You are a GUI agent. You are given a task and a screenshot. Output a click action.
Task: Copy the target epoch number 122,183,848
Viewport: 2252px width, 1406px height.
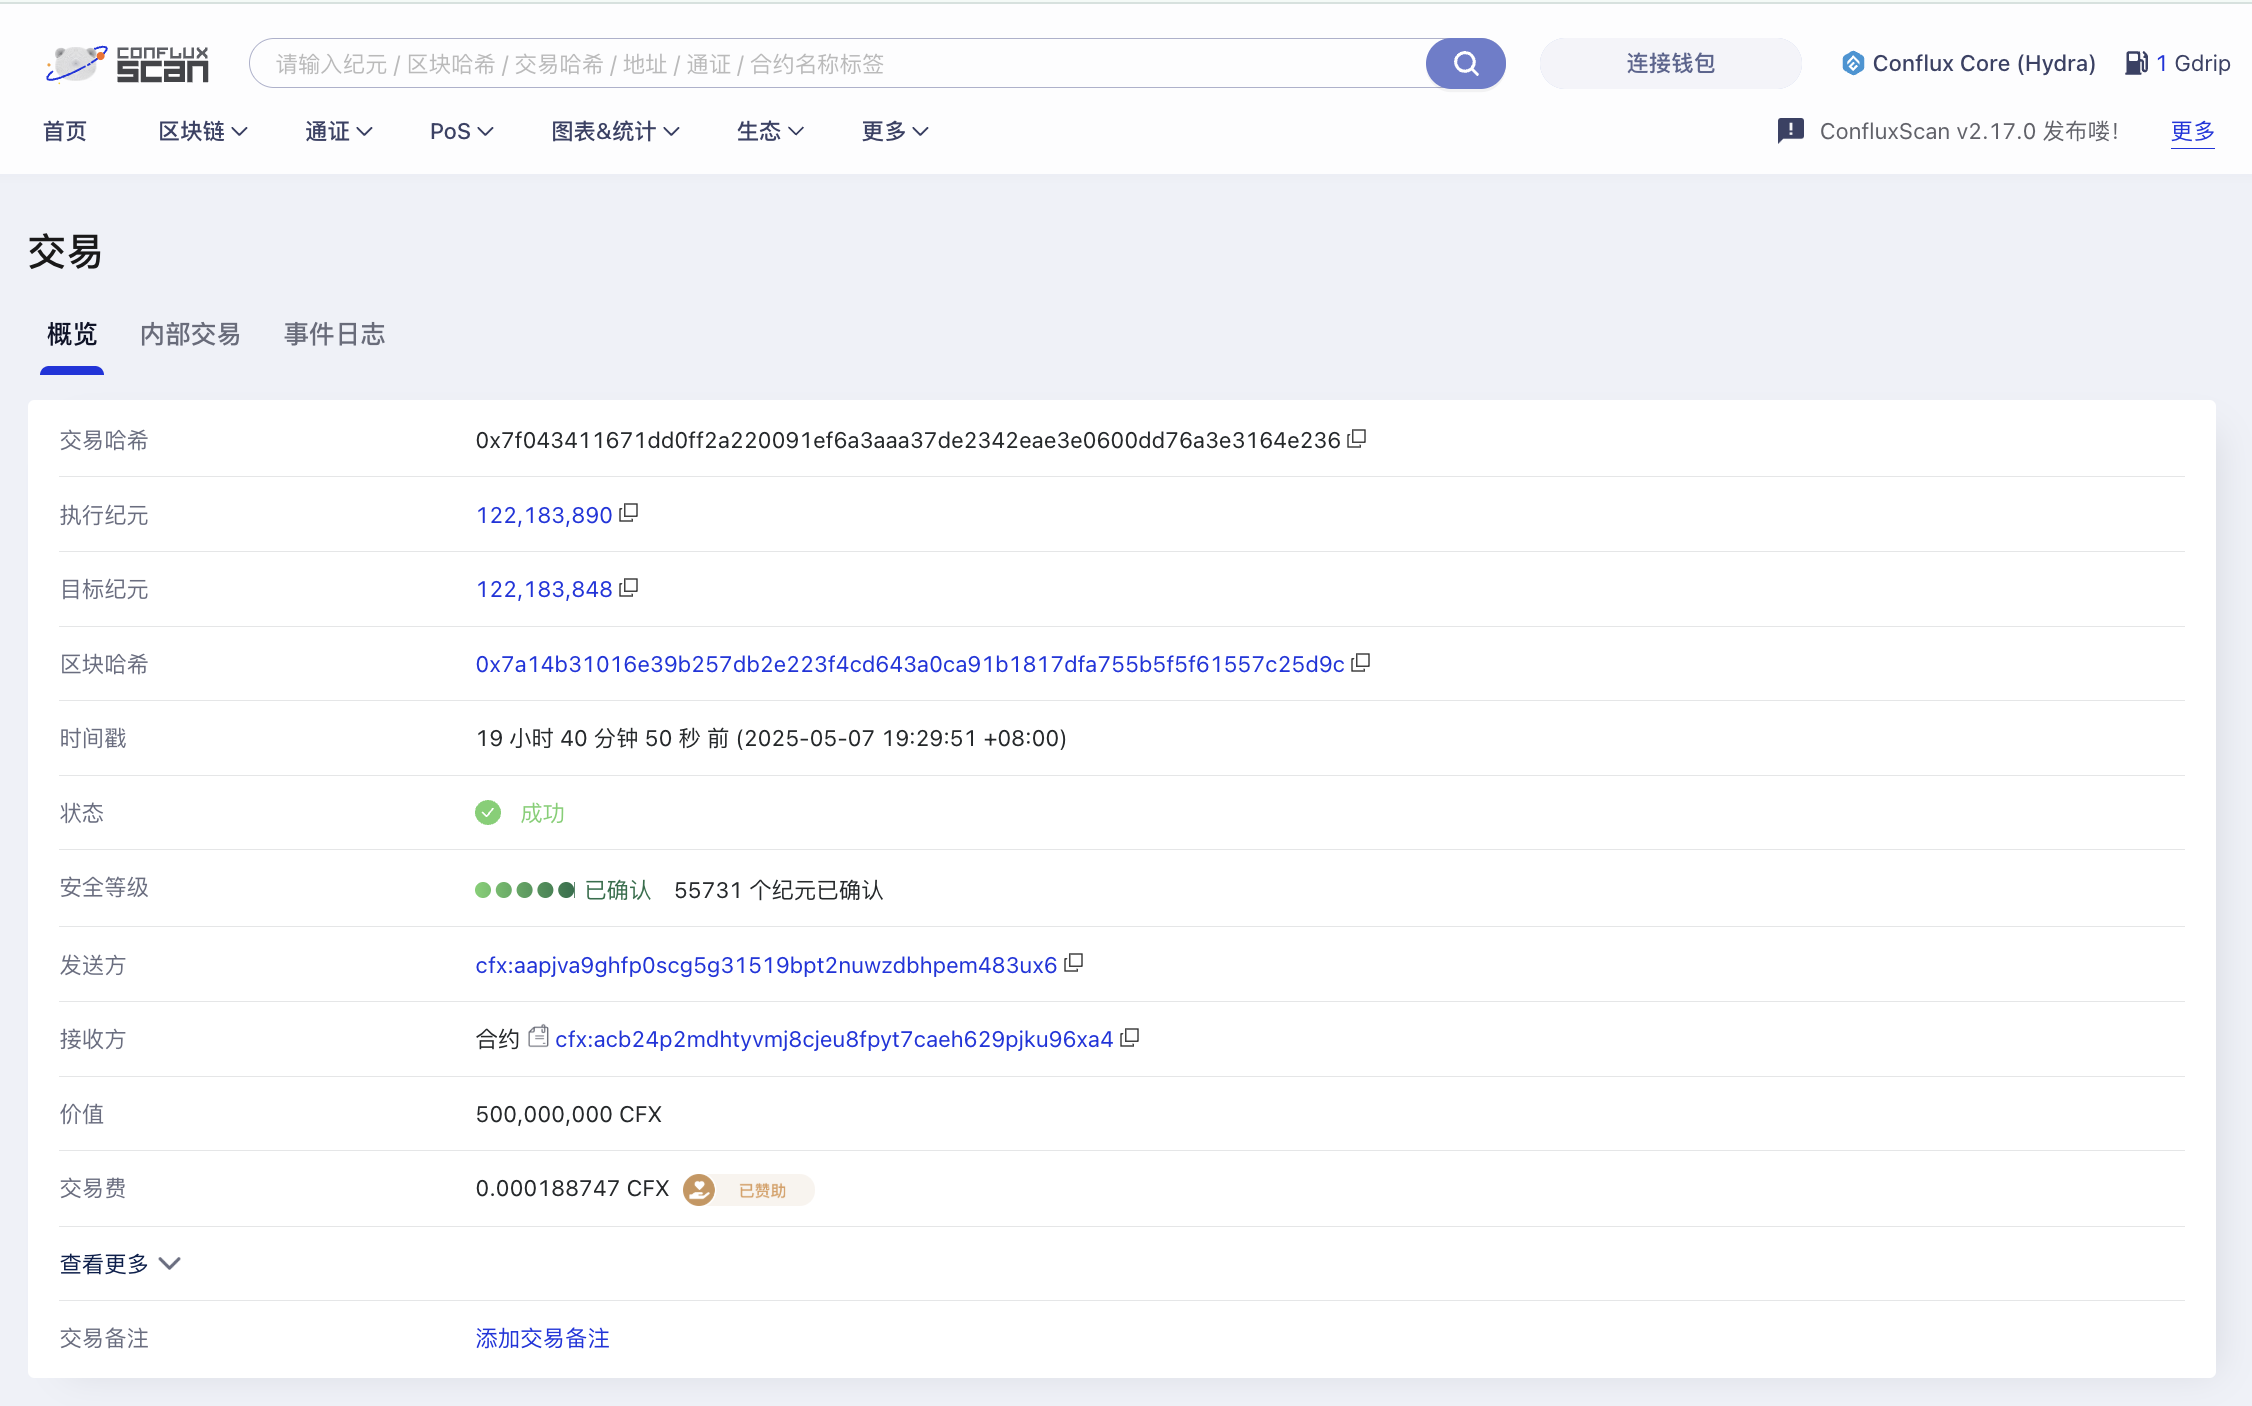(629, 587)
